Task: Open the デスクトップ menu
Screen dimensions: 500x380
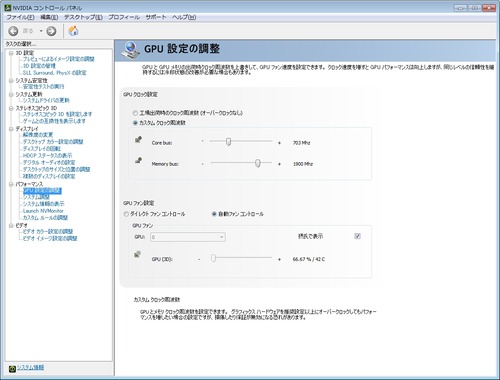Action: click(83, 17)
